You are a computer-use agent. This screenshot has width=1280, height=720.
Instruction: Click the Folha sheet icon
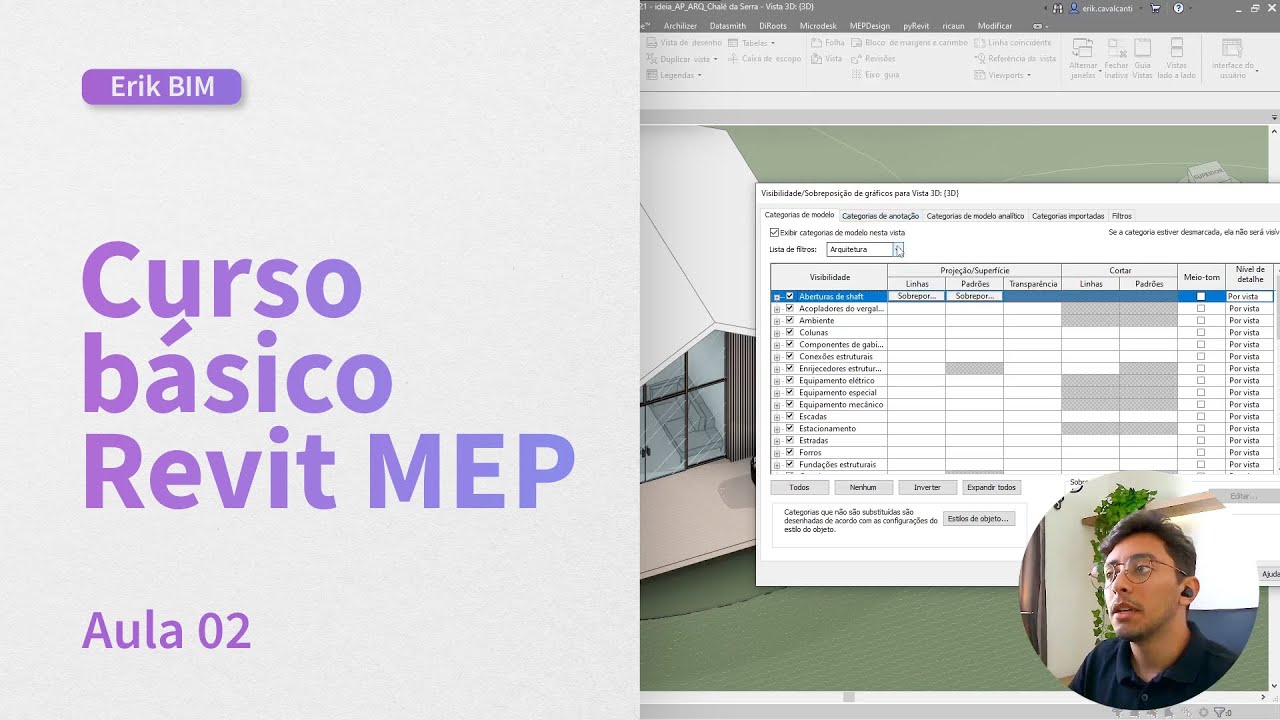pyautogui.click(x=816, y=43)
